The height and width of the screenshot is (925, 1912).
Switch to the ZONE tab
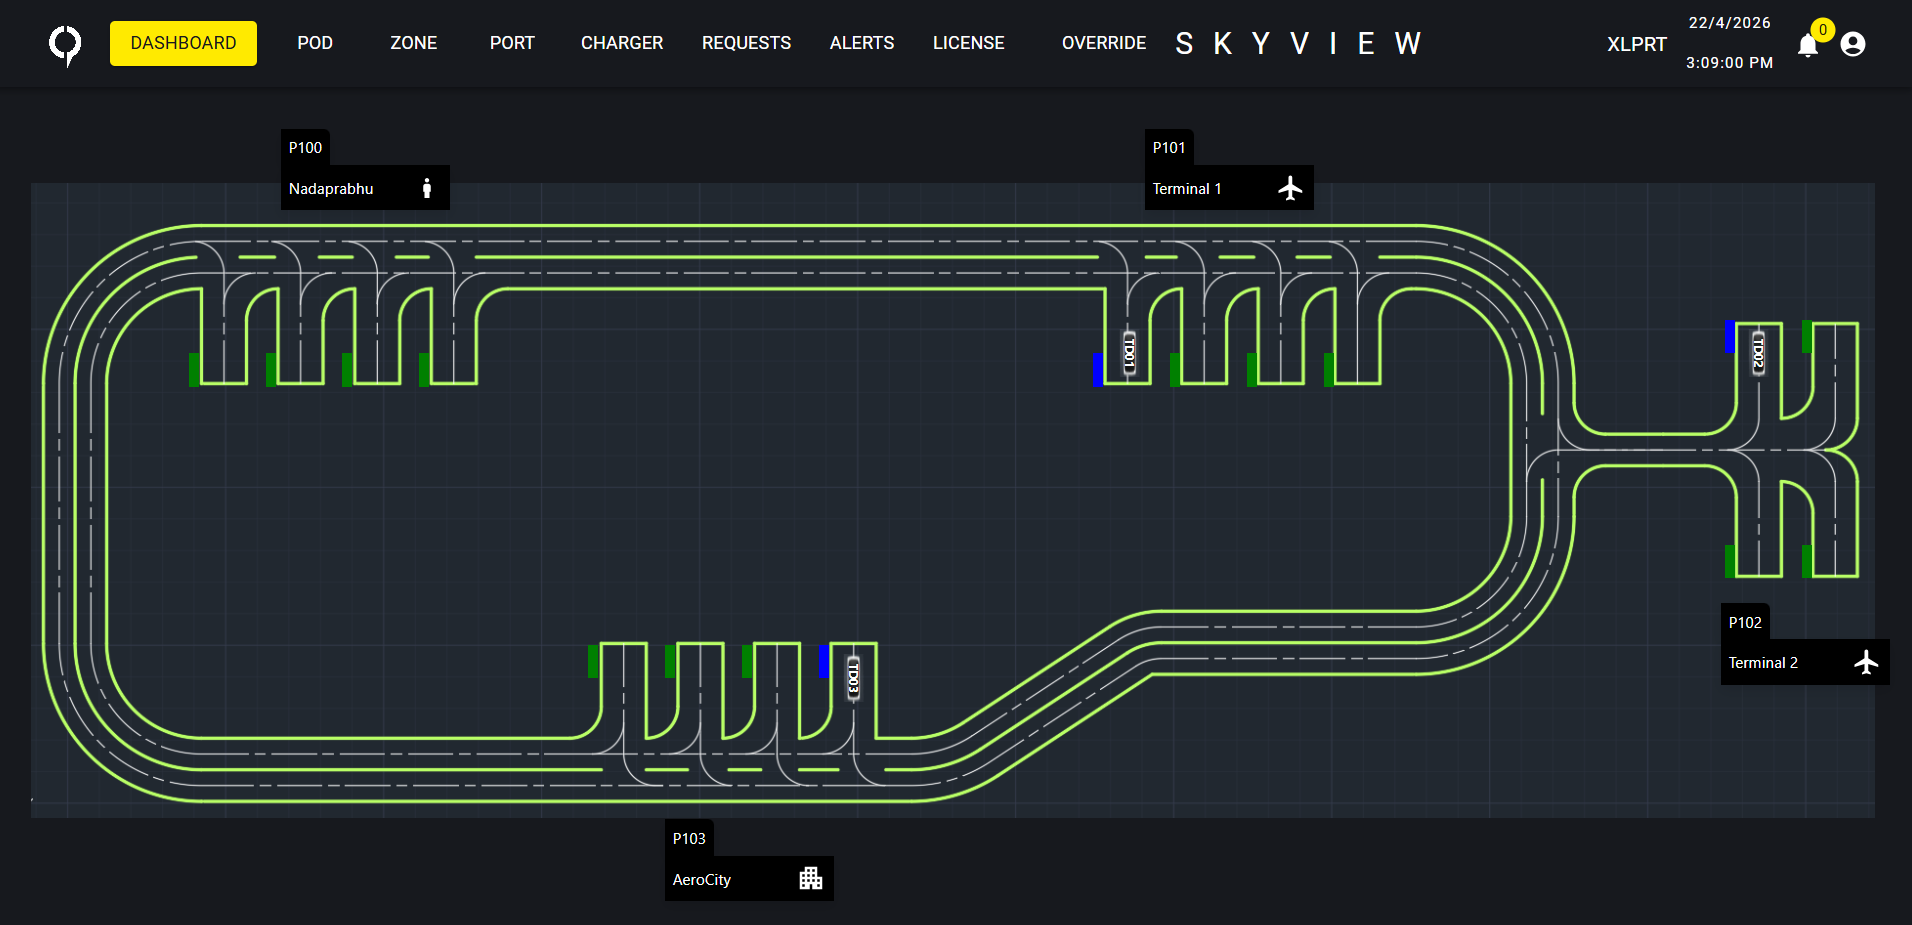[x=413, y=43]
